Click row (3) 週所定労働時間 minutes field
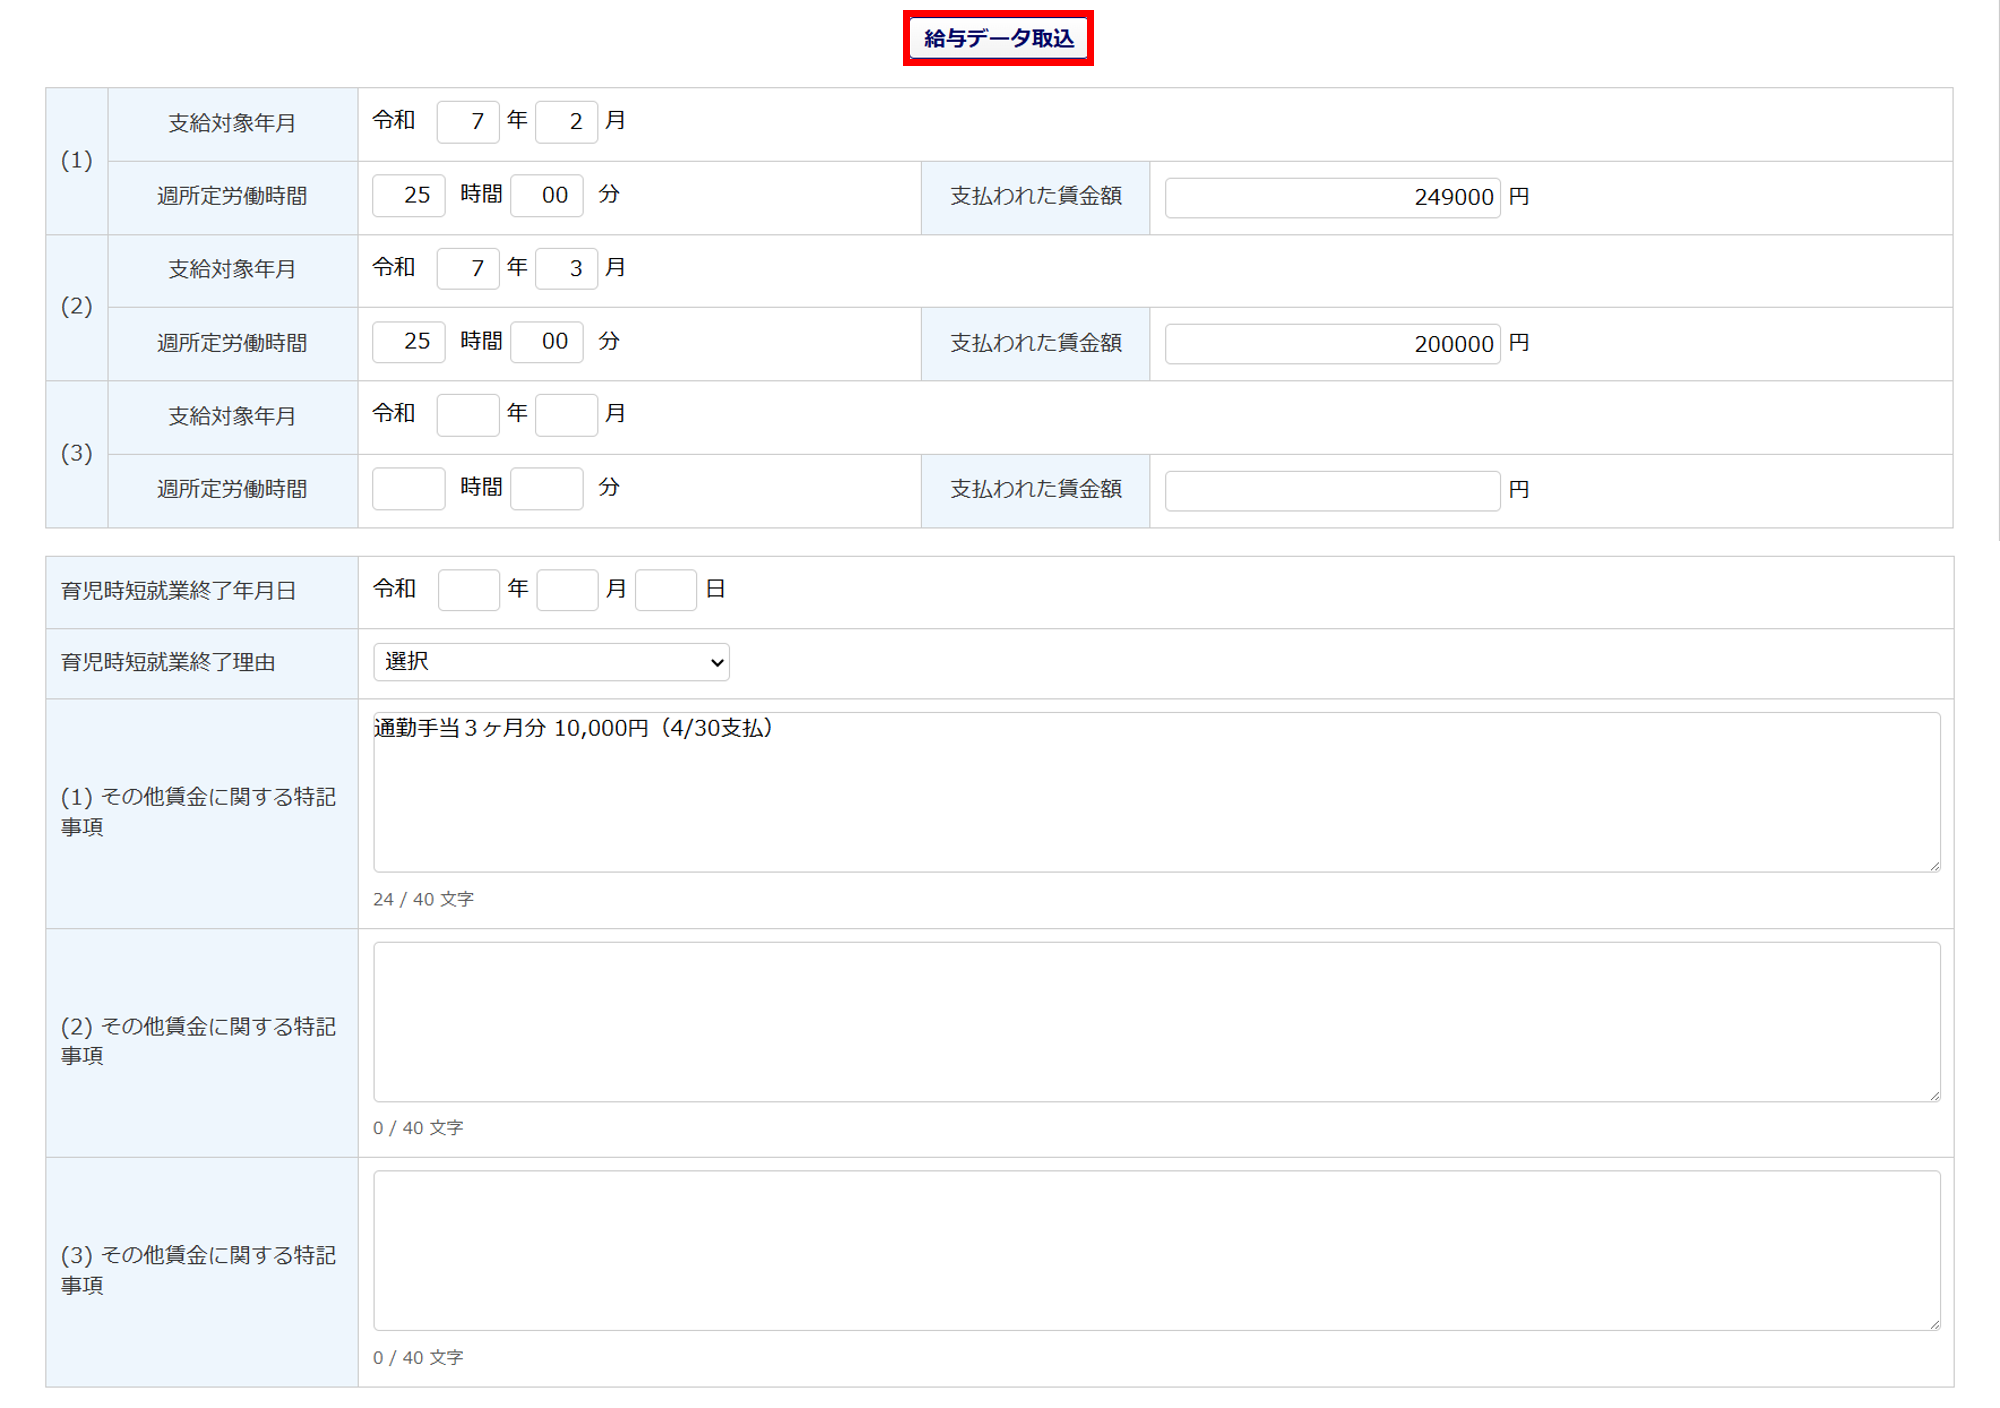This screenshot has width=2000, height=1408. click(546, 489)
